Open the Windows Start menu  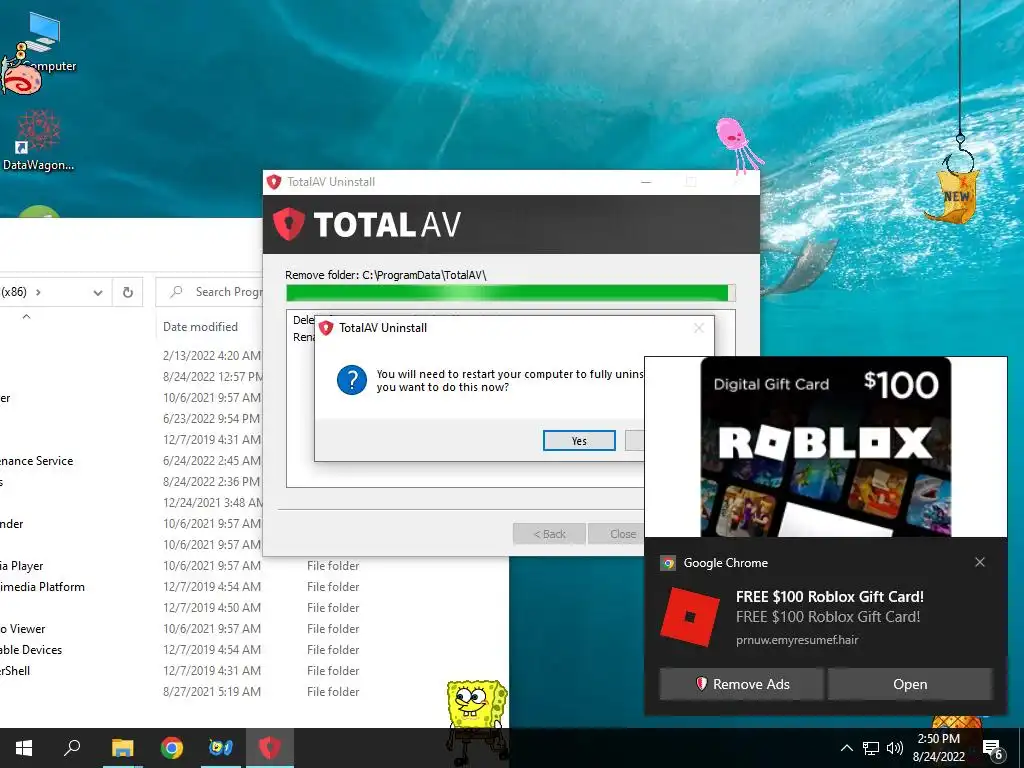coord(24,748)
